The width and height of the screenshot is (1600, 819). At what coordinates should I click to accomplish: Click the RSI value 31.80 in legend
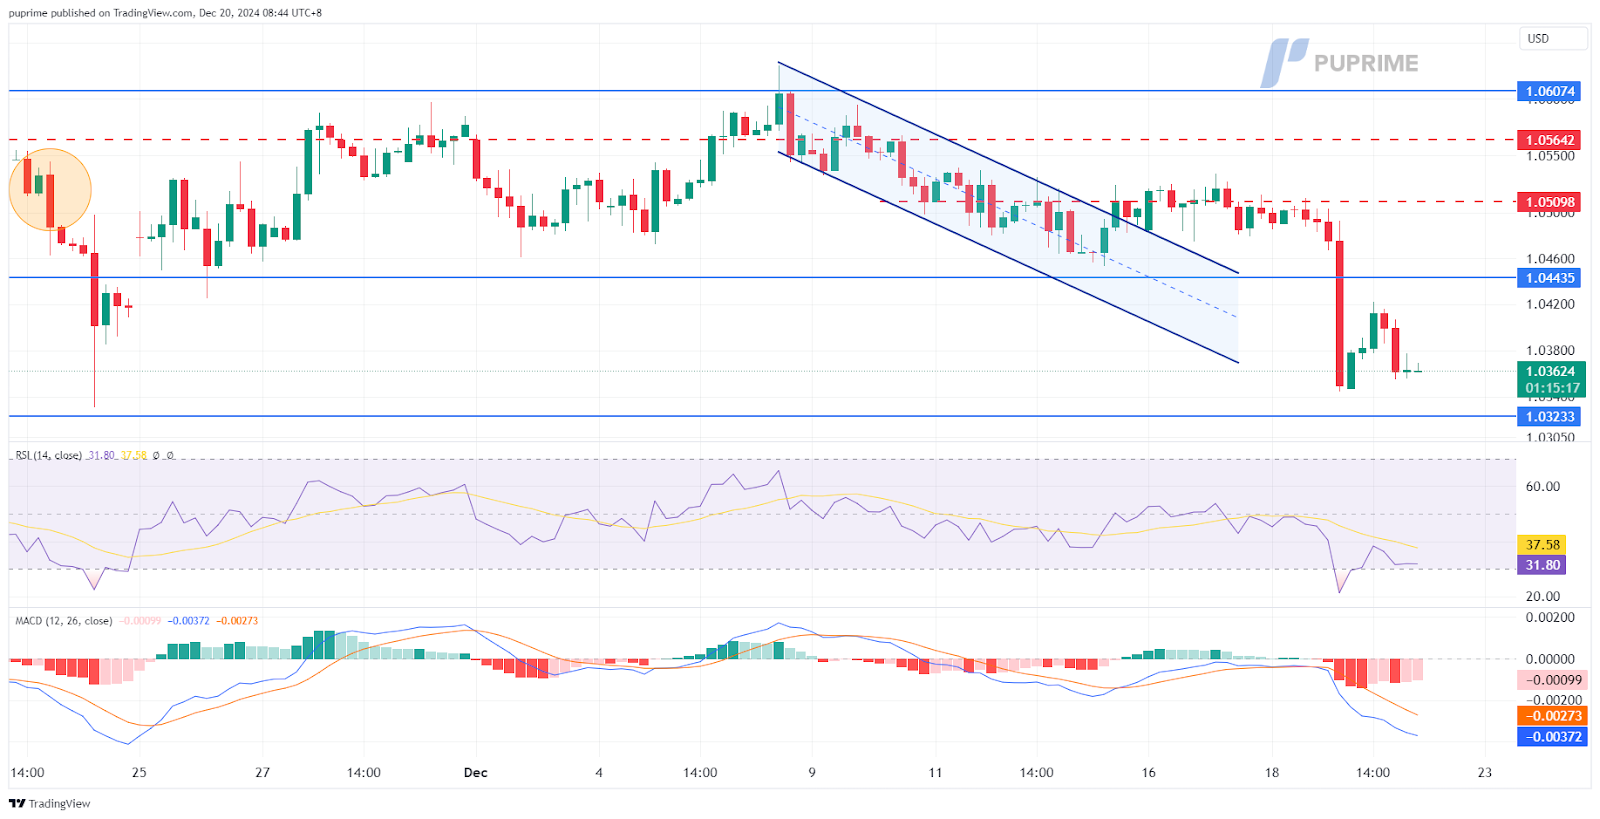tap(101, 455)
